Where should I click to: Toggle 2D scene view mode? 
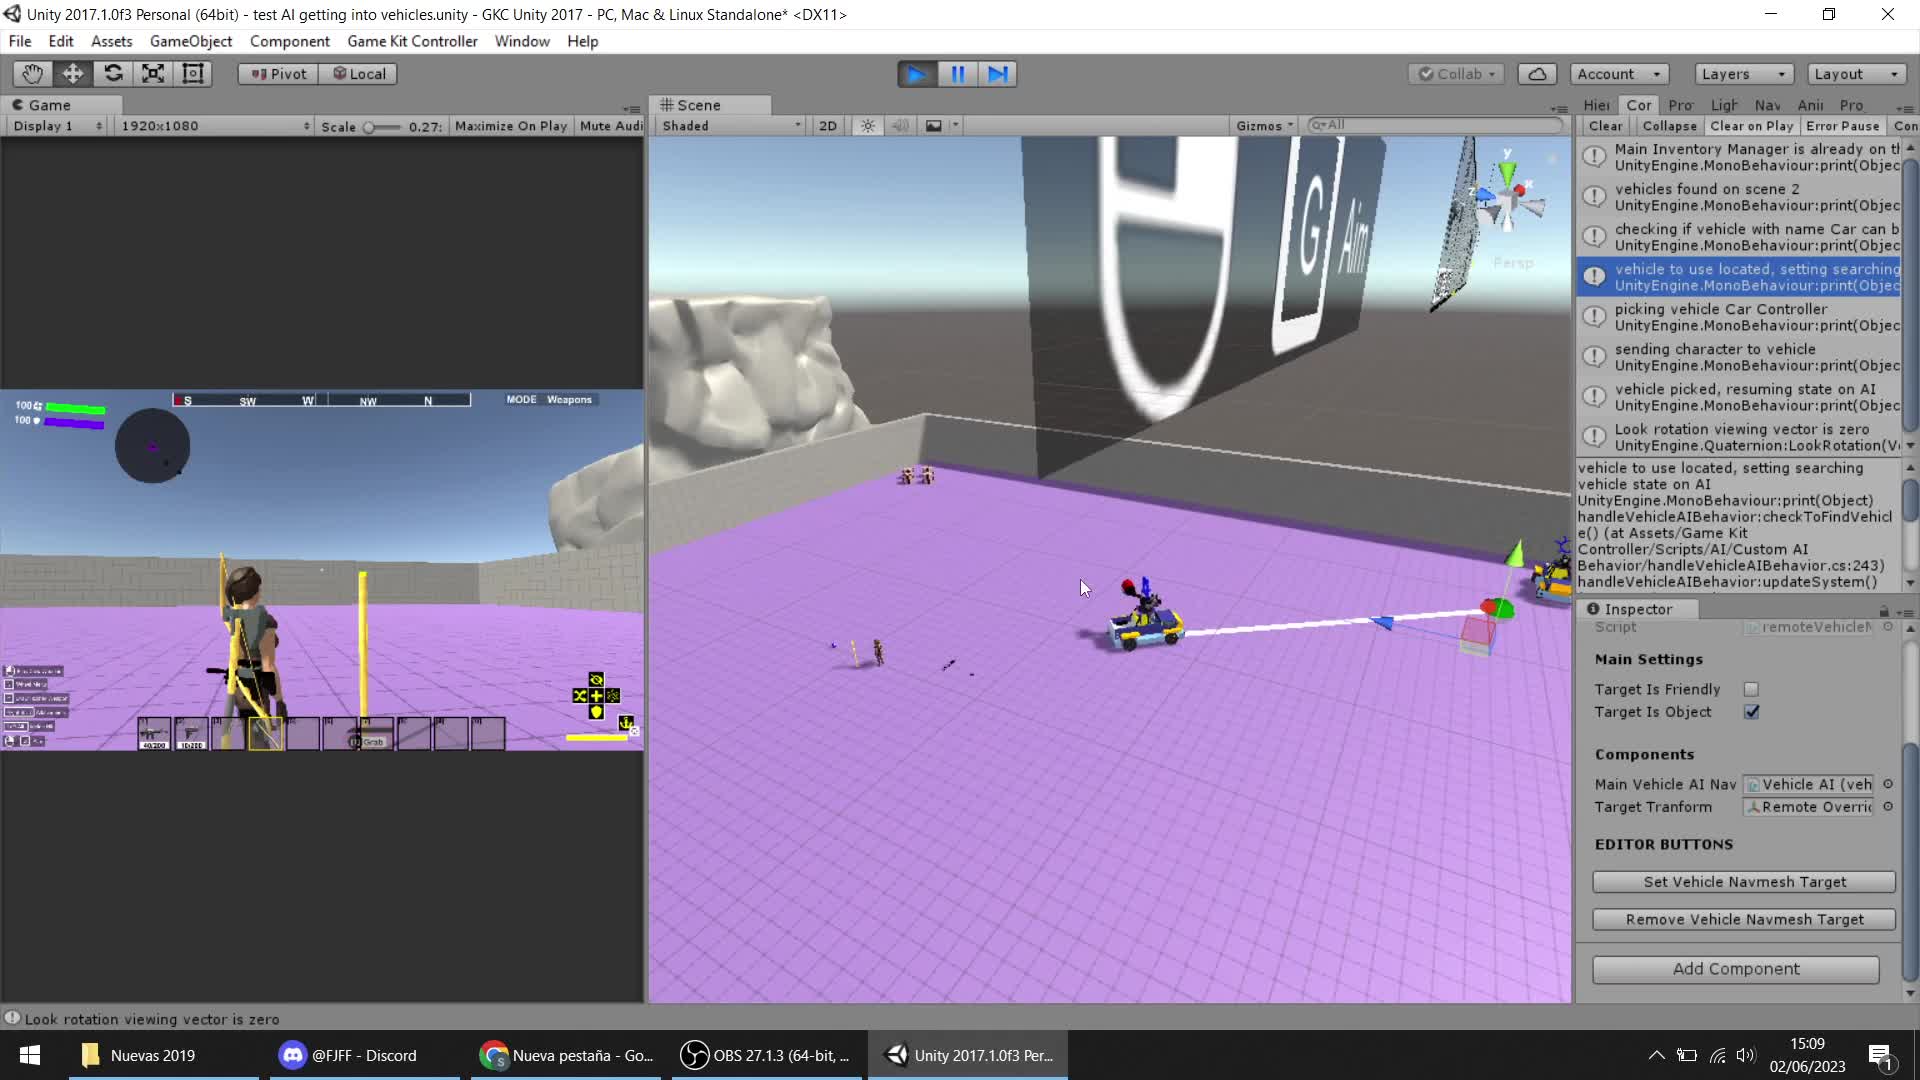tap(827, 126)
